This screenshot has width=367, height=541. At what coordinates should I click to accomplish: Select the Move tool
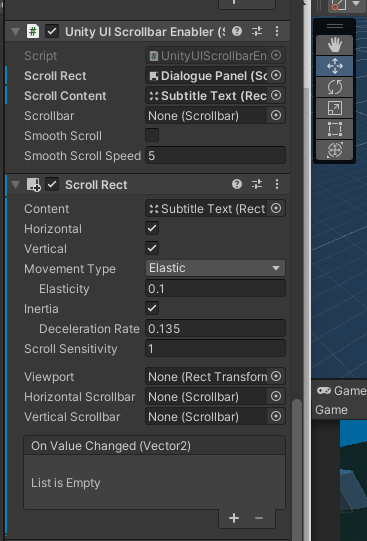click(335, 66)
